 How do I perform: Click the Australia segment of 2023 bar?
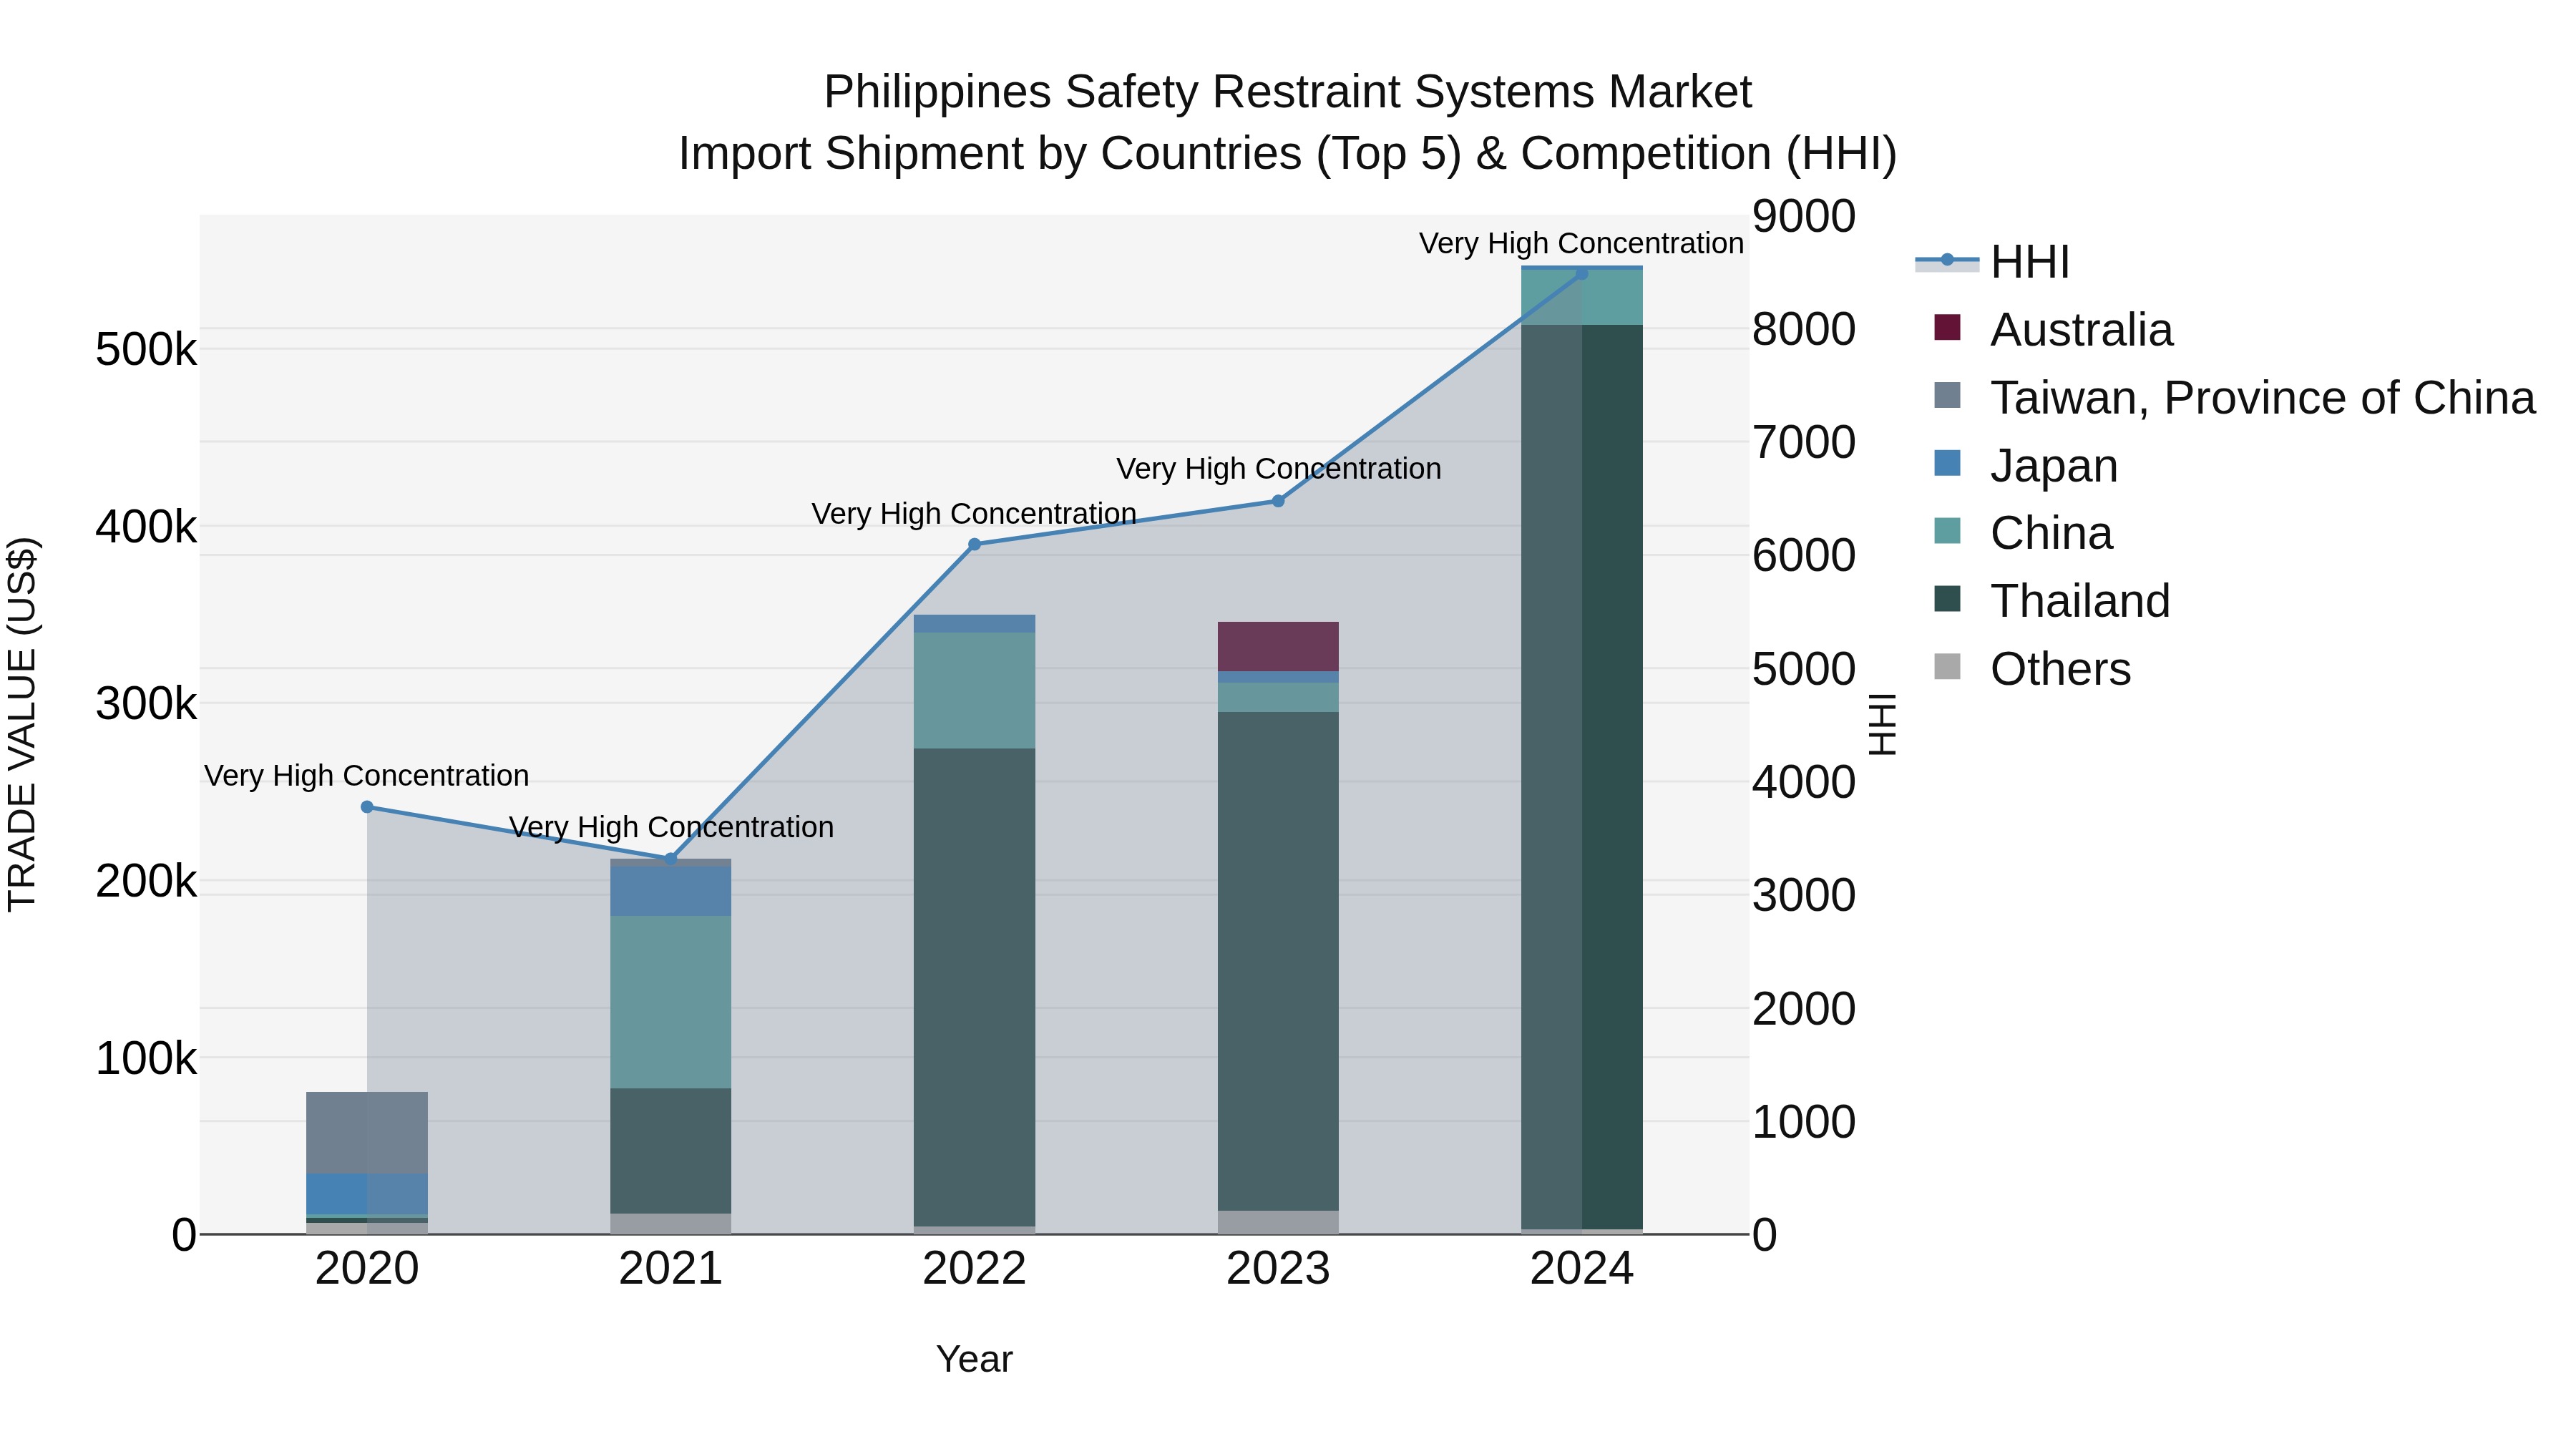(x=1278, y=647)
